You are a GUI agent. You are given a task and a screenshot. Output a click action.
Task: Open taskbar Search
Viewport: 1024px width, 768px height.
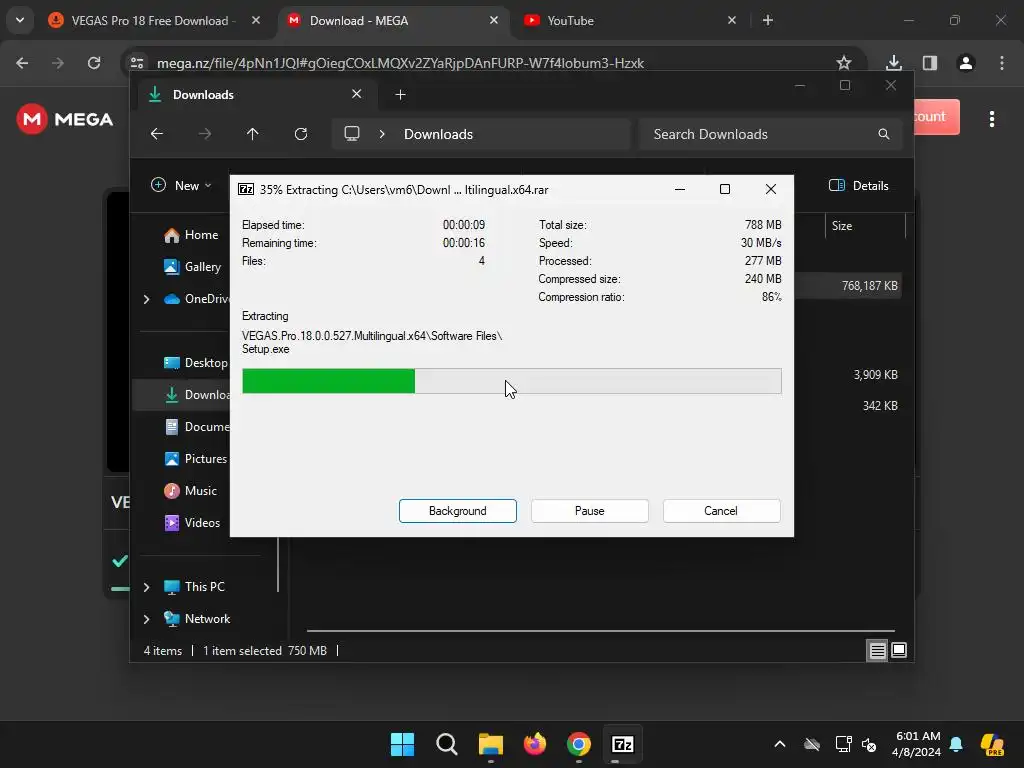(447, 744)
